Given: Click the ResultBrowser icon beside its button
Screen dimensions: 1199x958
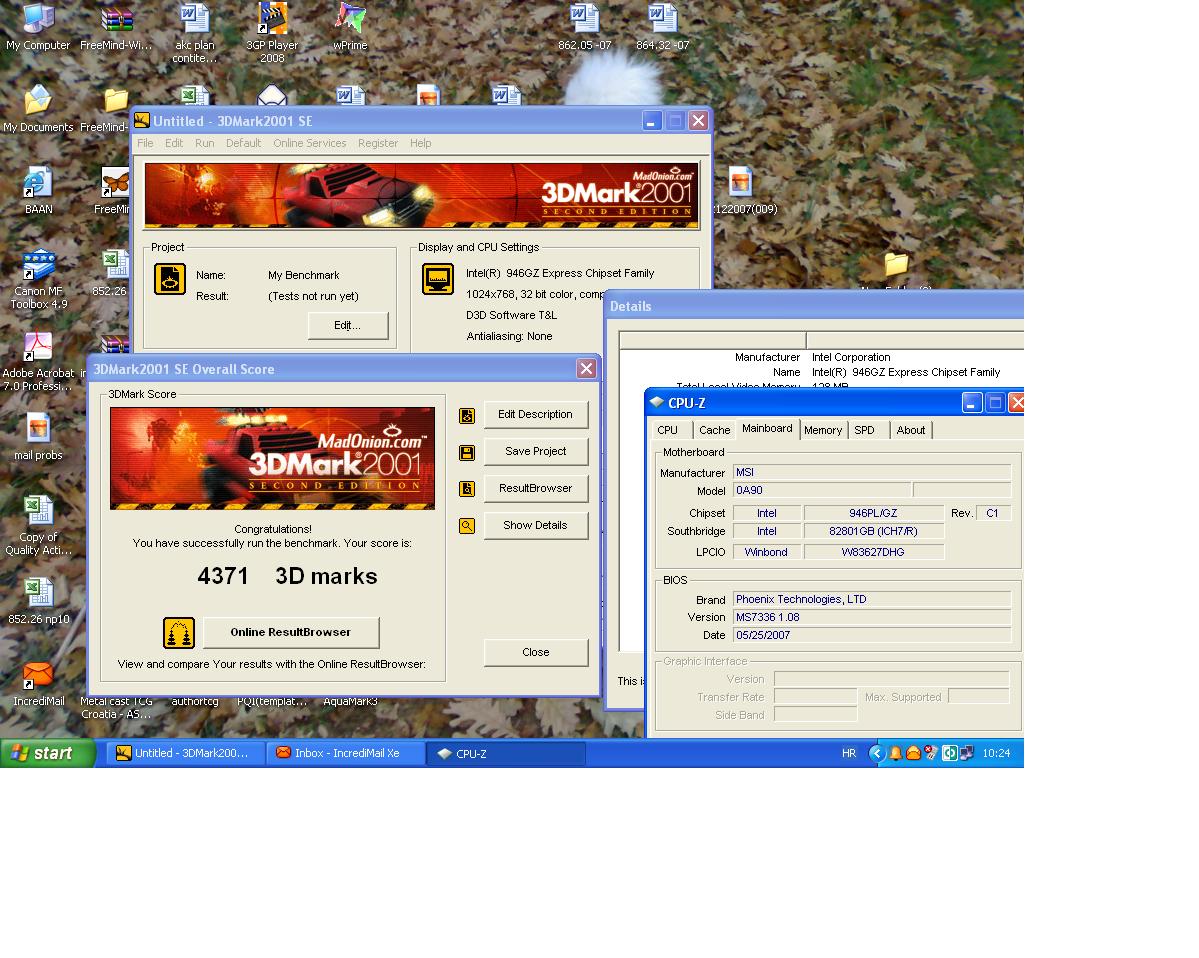Looking at the screenshot, I should point(466,489).
